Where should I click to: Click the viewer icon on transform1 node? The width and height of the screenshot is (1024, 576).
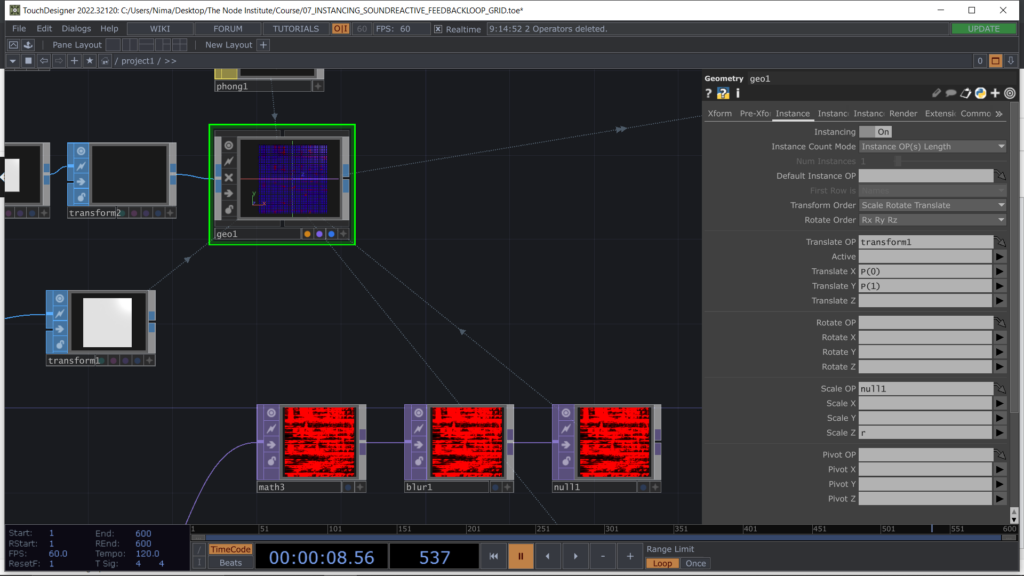point(59,298)
